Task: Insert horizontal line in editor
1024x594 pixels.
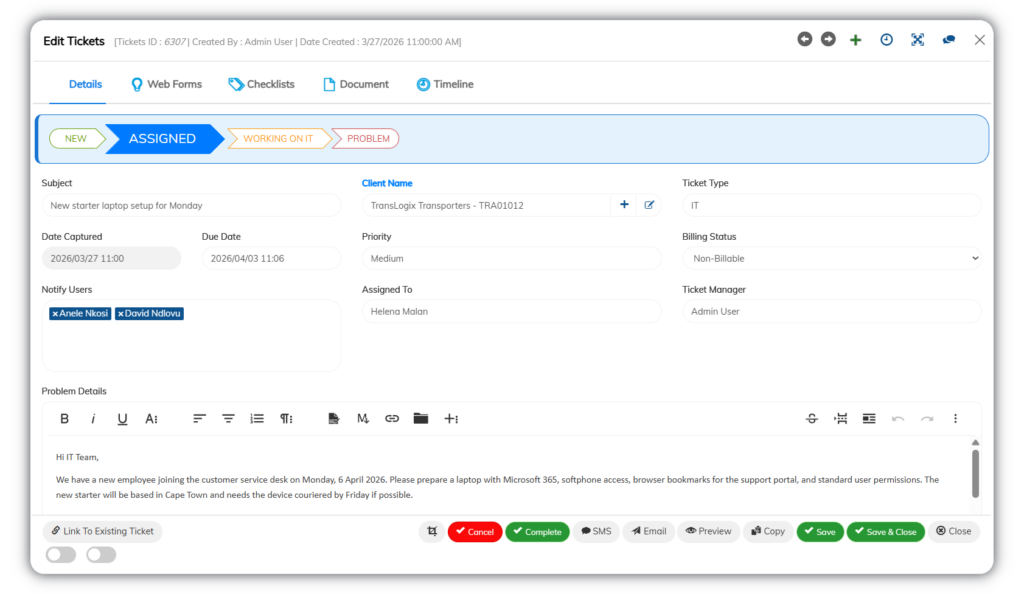Action: [840, 419]
